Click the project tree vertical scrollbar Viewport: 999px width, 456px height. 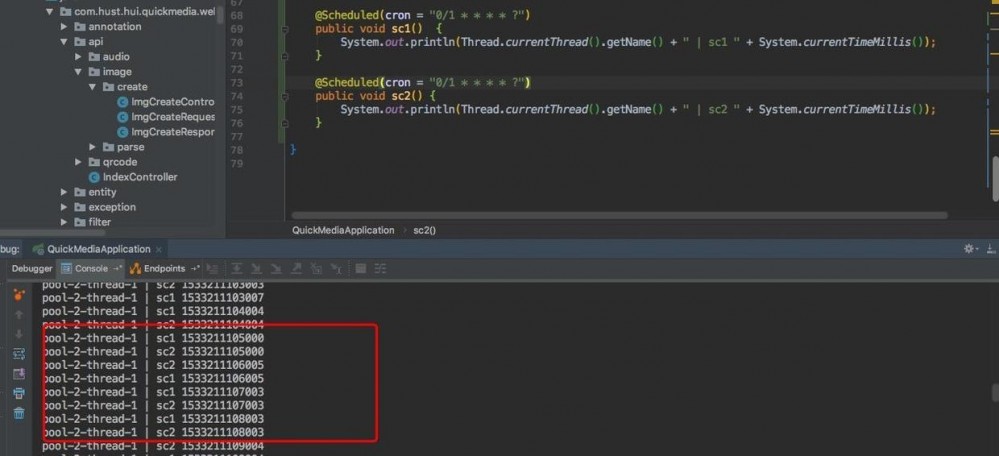220,13
